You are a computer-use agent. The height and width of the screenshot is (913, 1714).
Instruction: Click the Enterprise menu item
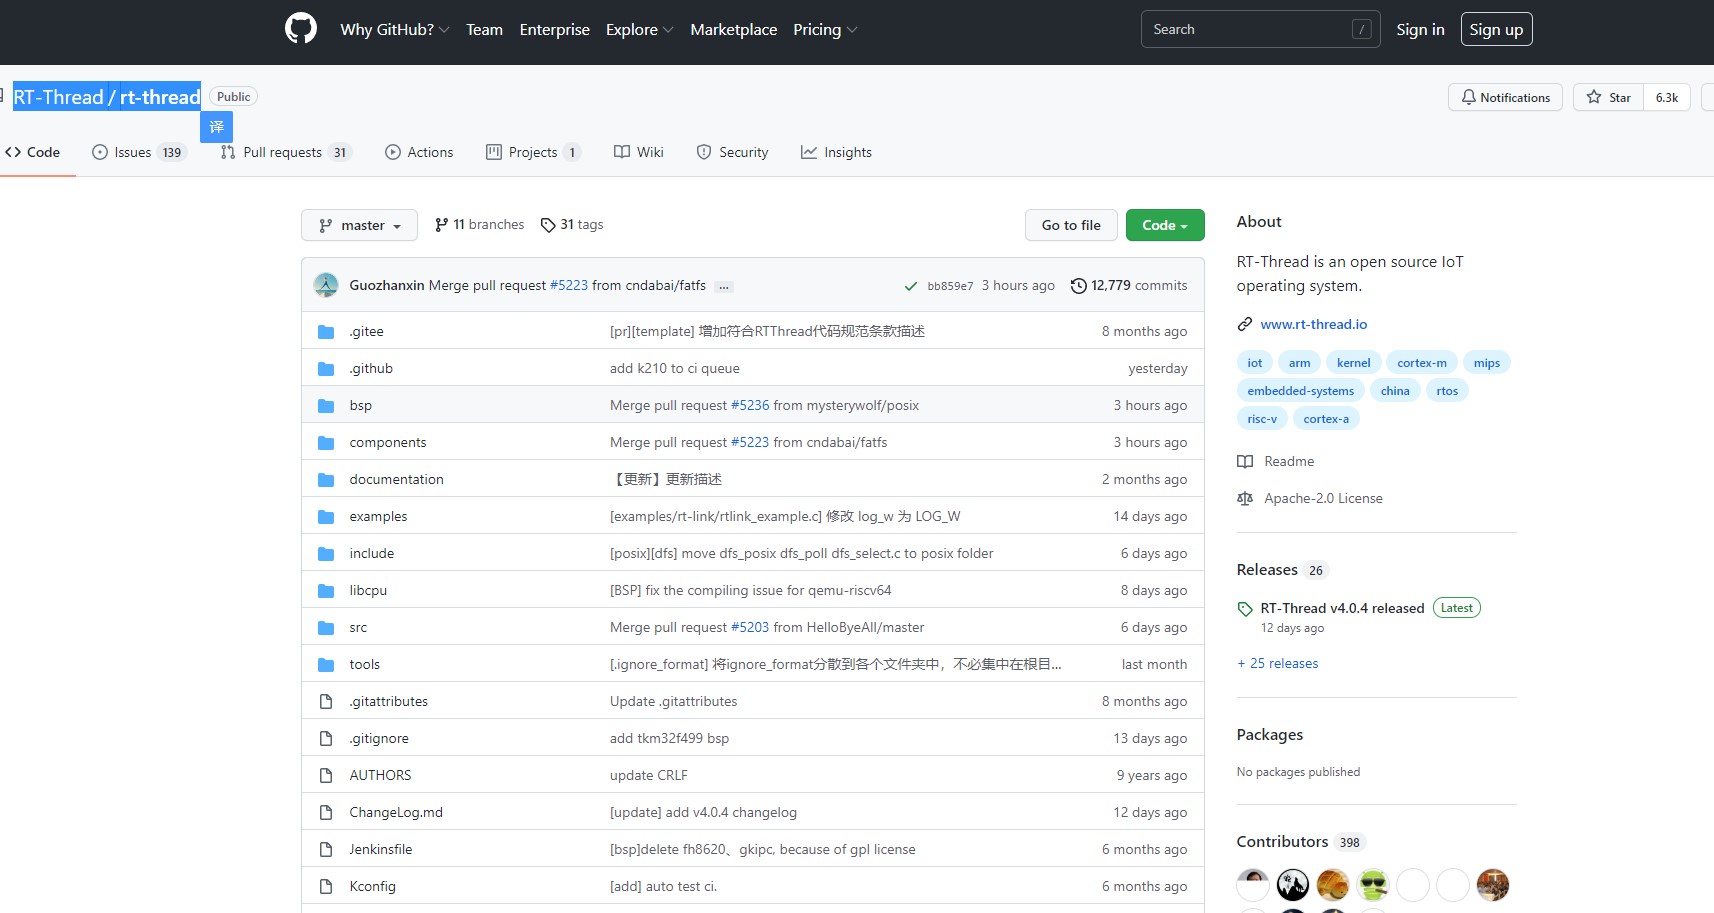[x=554, y=30]
